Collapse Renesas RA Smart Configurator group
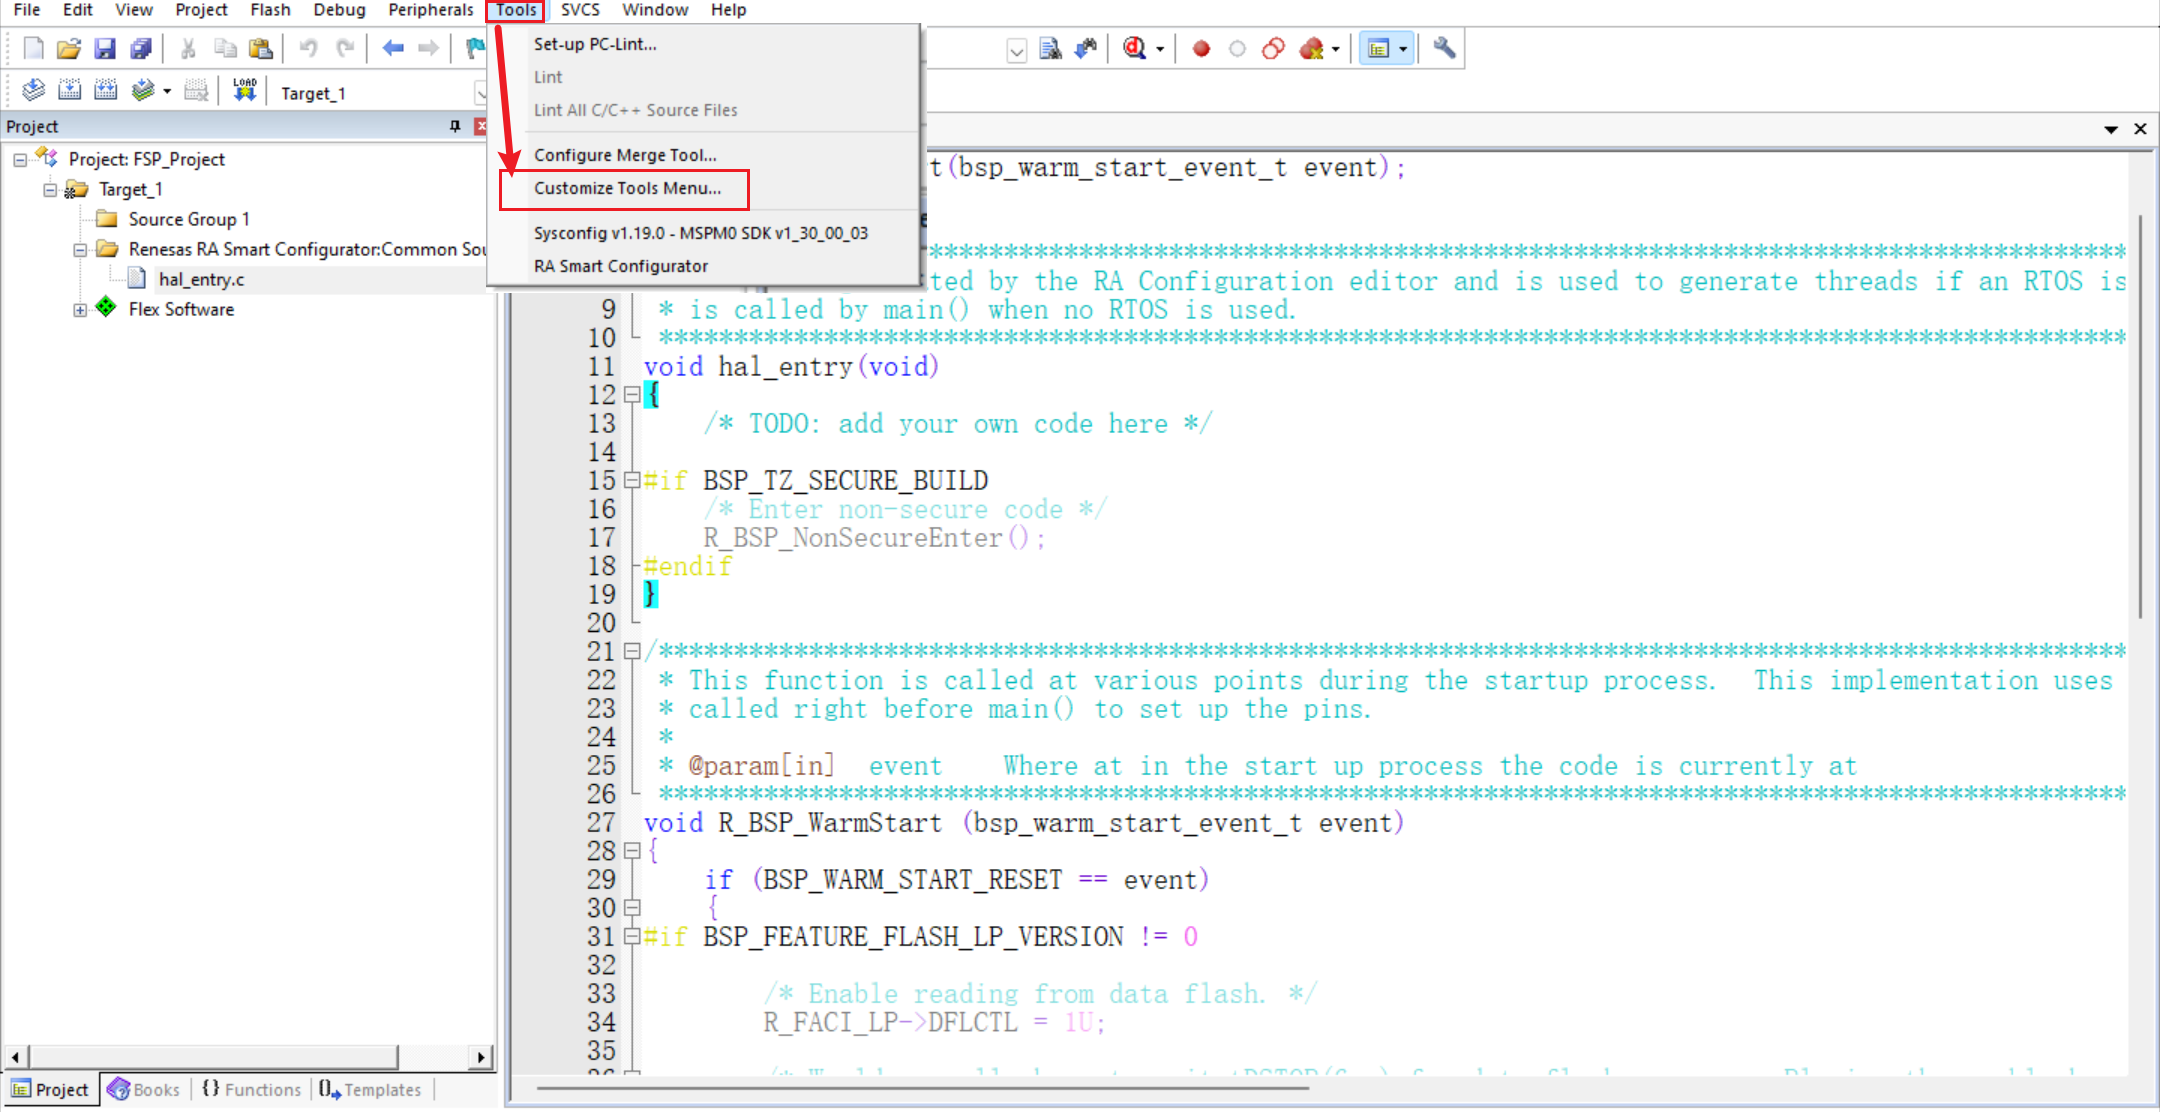 pyautogui.click(x=80, y=250)
